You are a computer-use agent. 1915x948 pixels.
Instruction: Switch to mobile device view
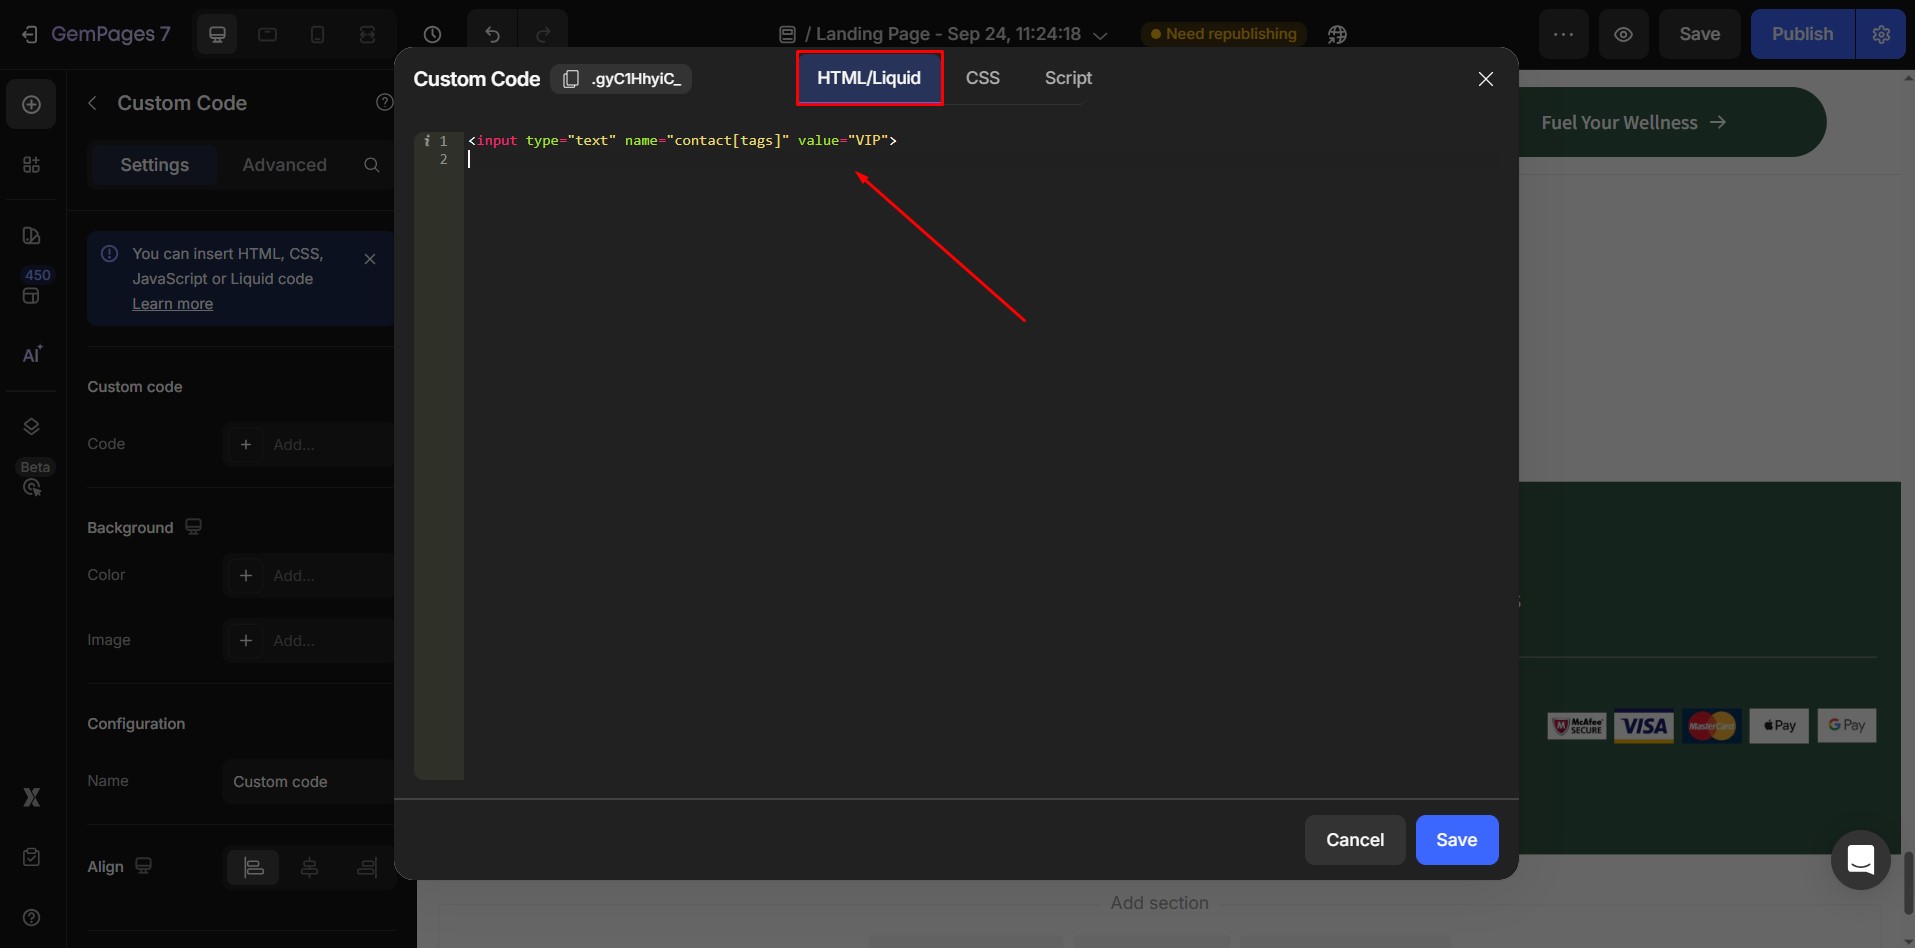(x=317, y=34)
